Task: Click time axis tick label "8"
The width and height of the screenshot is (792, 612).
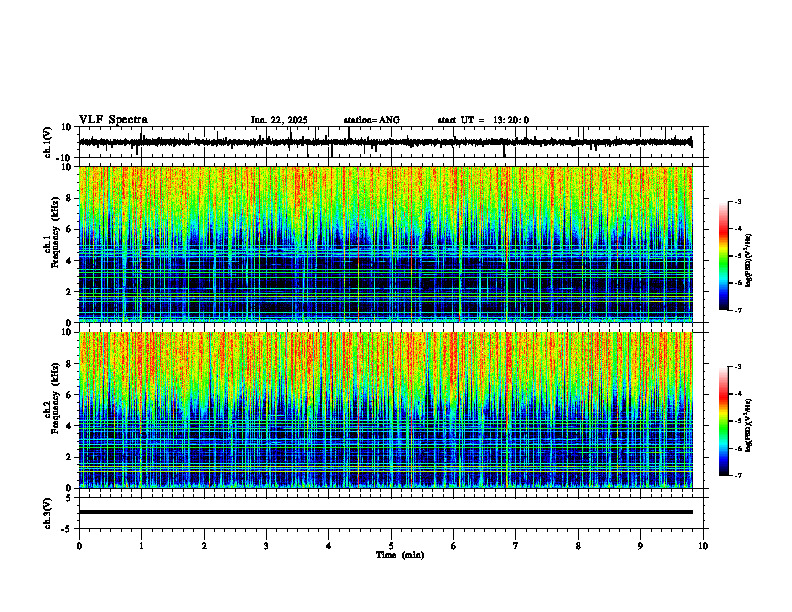Action: tap(578, 546)
